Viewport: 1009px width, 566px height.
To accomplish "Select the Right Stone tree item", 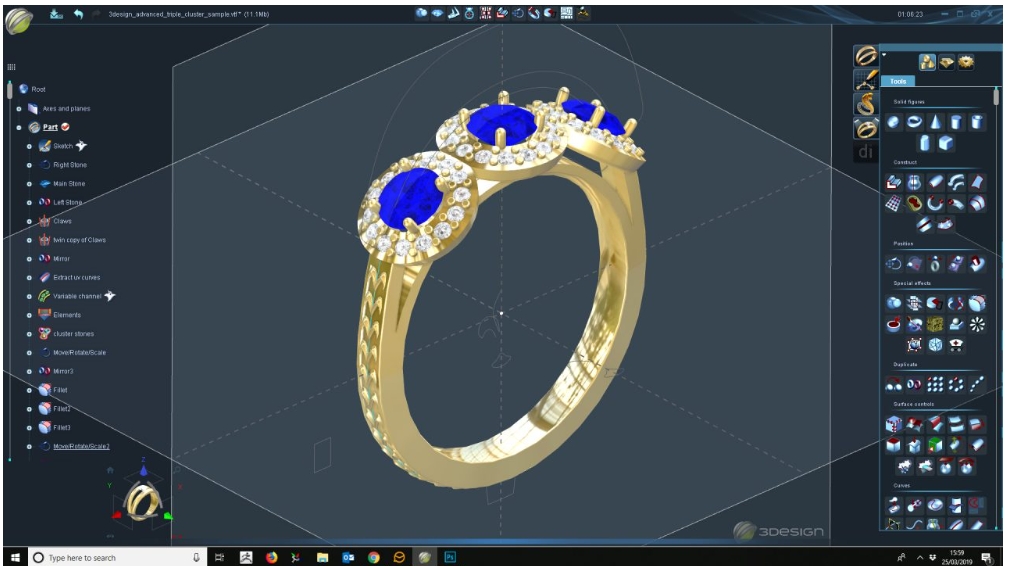I will click(69, 165).
